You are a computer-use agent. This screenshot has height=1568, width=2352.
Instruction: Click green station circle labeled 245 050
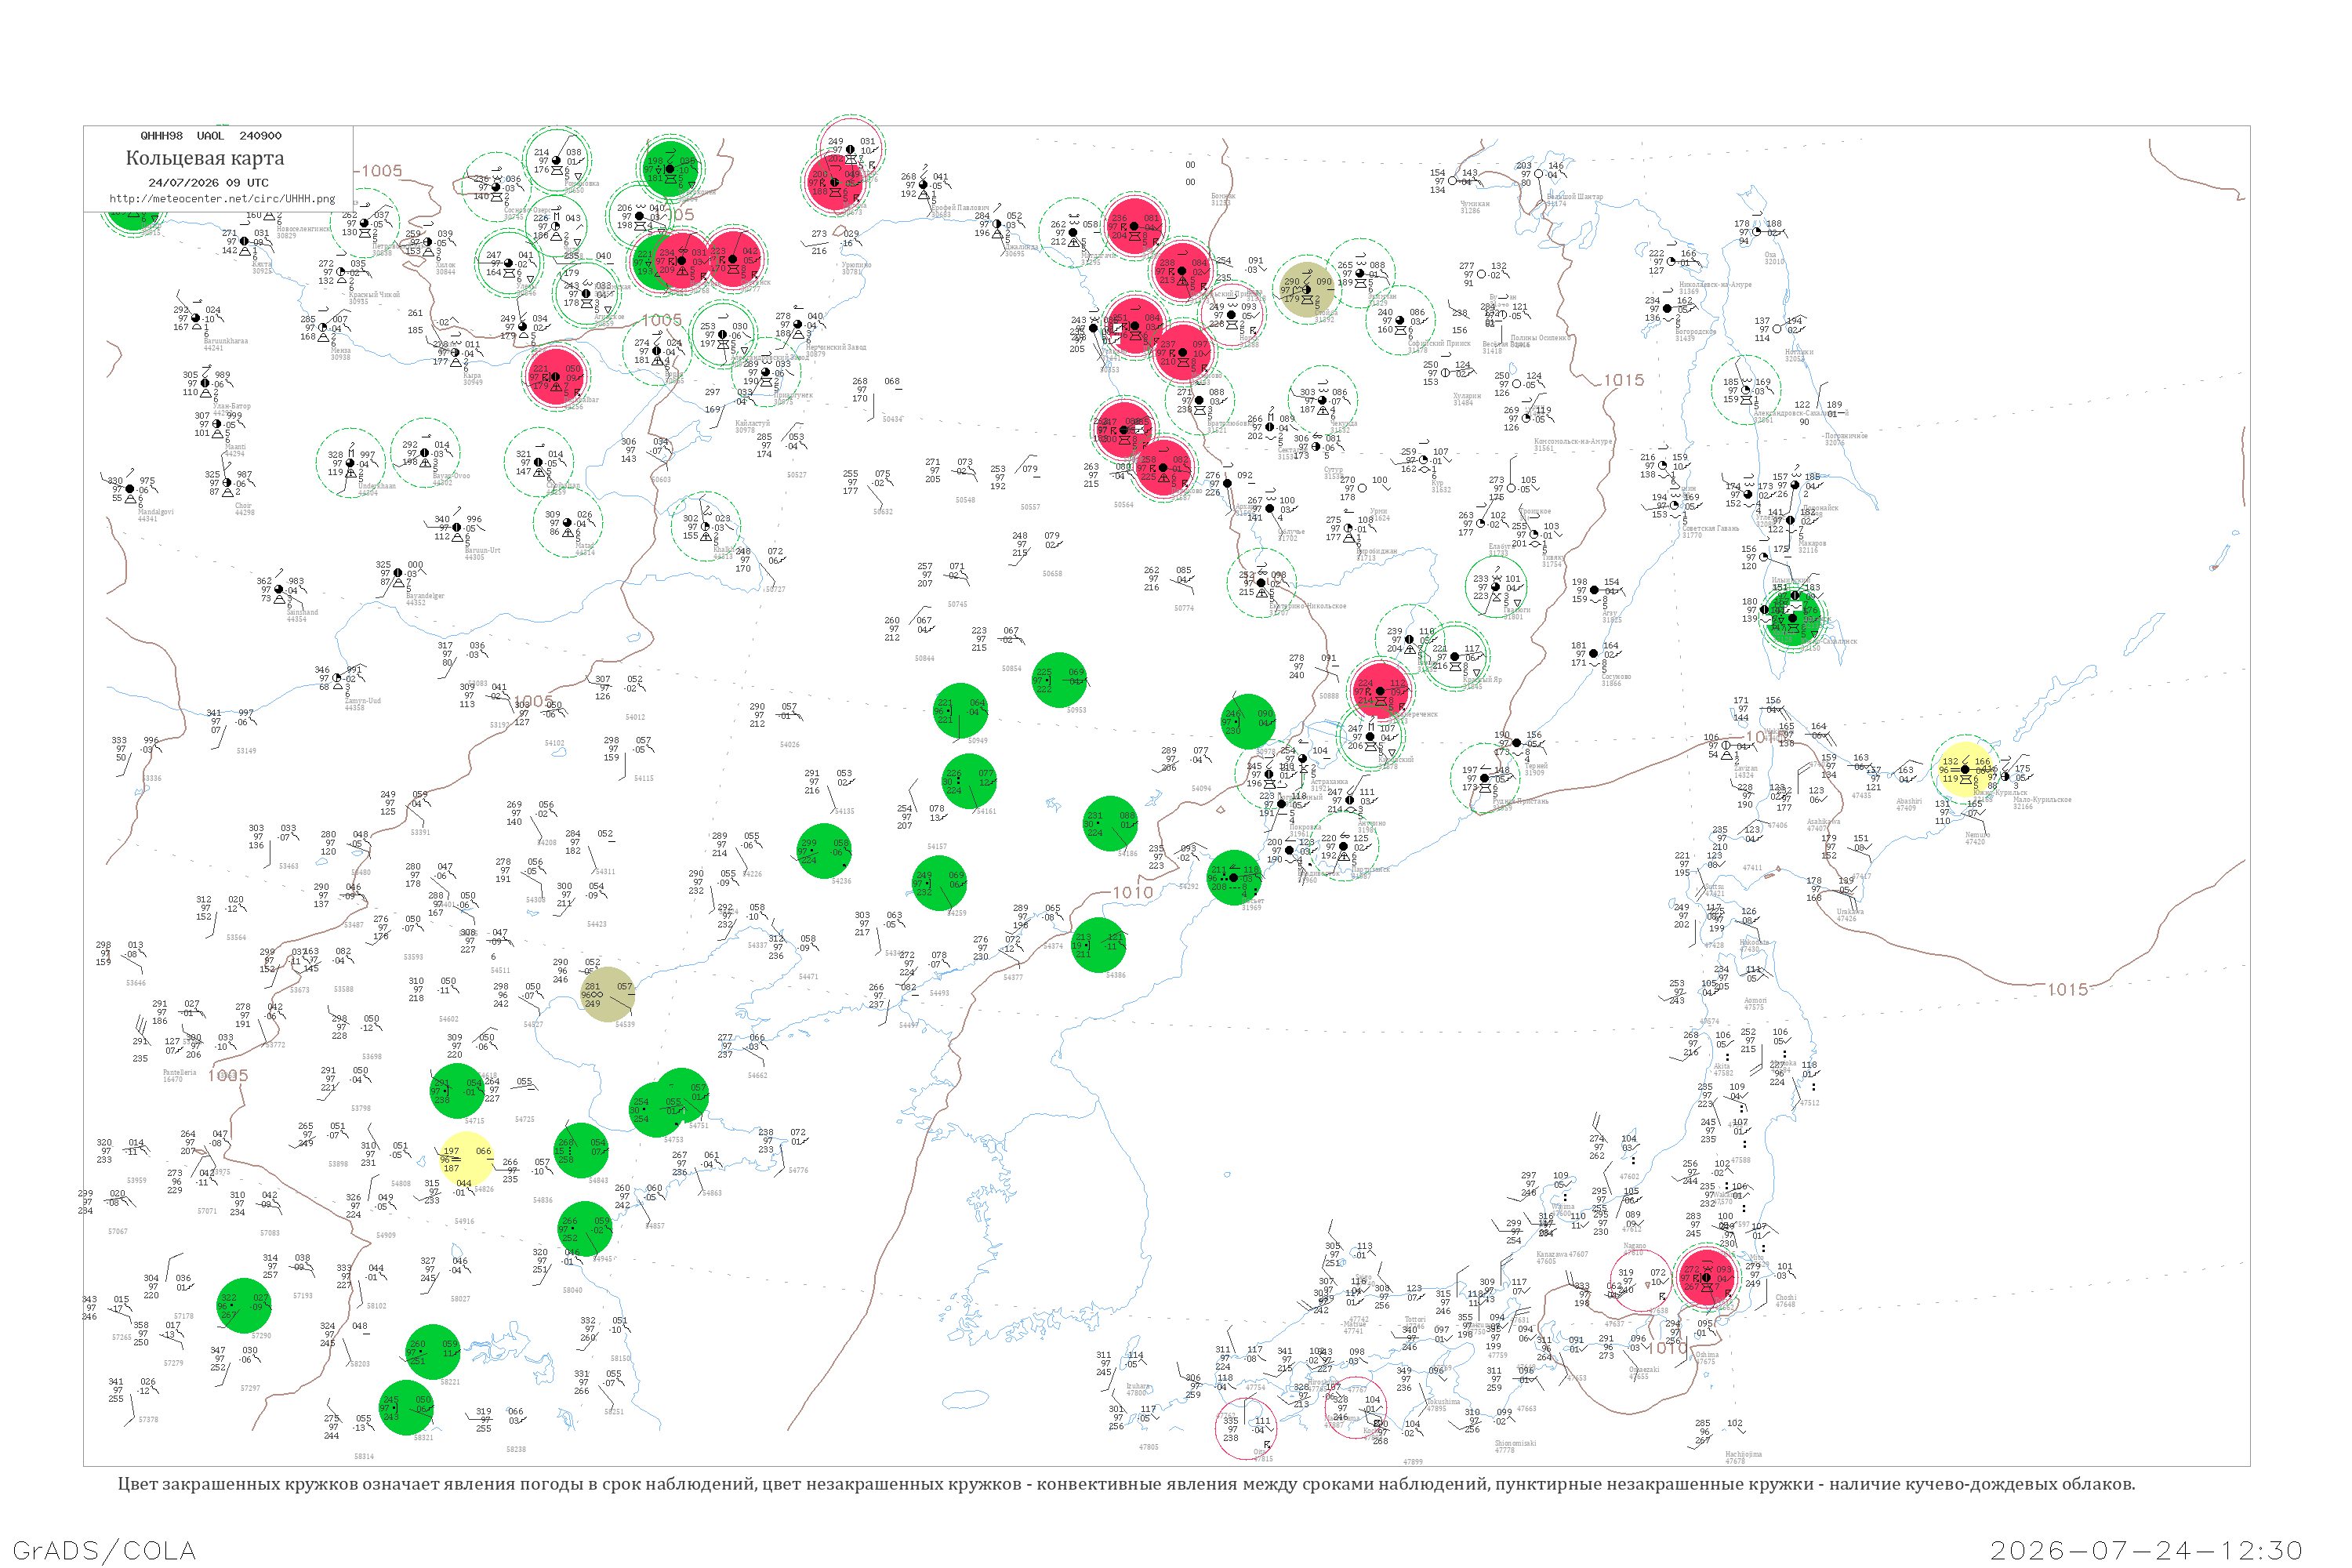point(406,1407)
